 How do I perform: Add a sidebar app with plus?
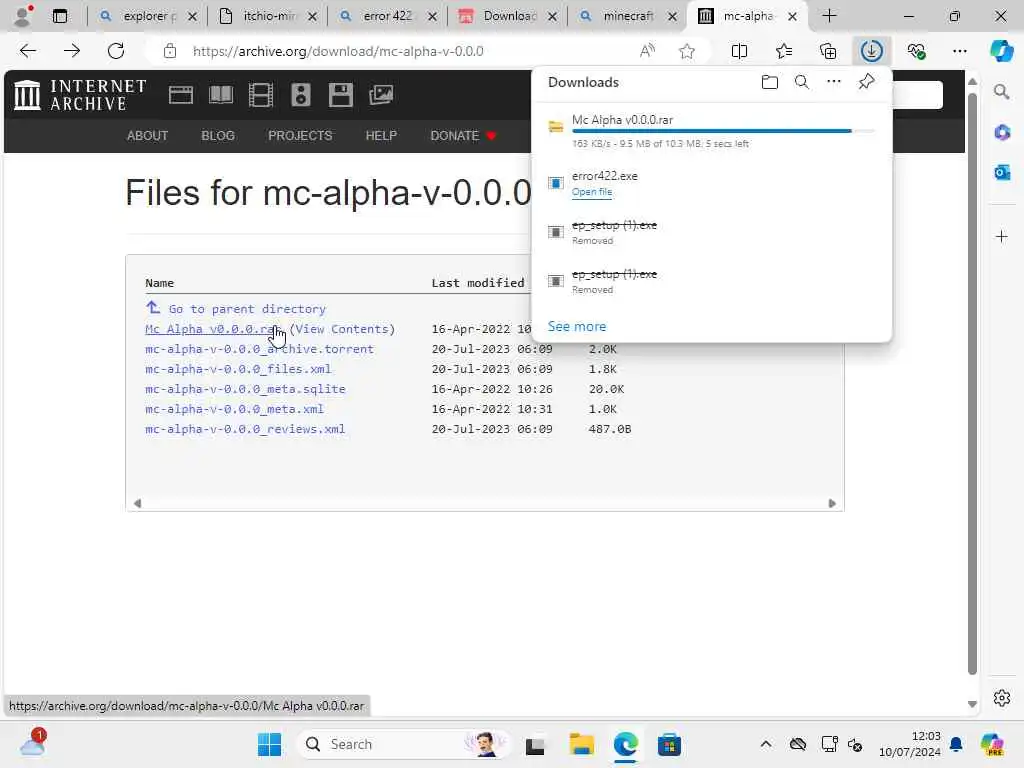(x=1002, y=236)
